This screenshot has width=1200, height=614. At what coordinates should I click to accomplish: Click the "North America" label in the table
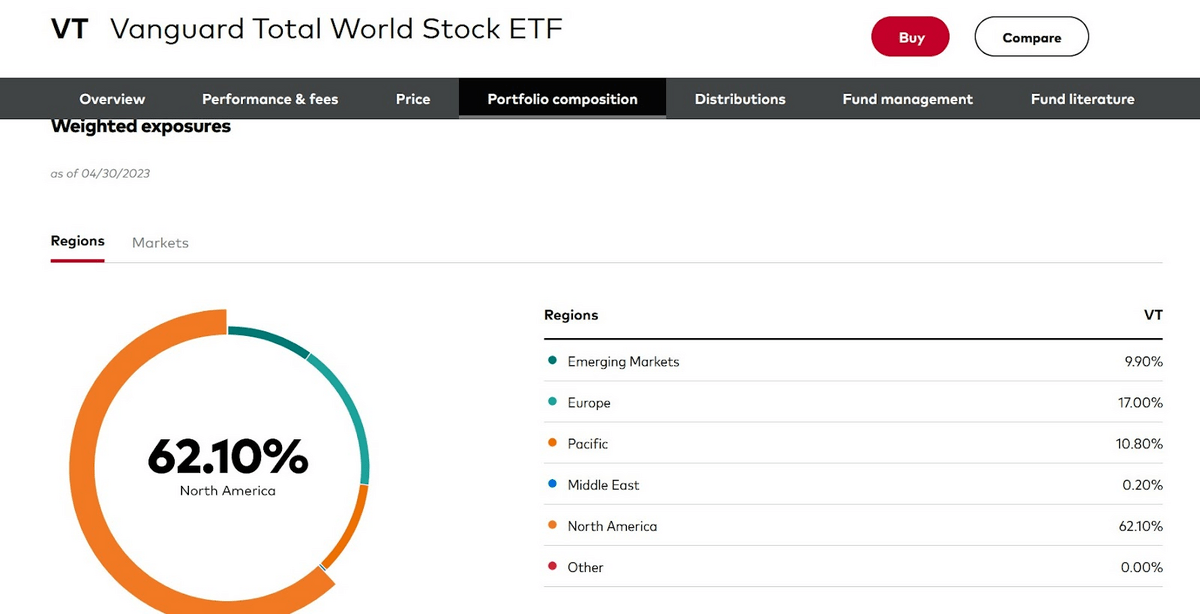tap(613, 526)
